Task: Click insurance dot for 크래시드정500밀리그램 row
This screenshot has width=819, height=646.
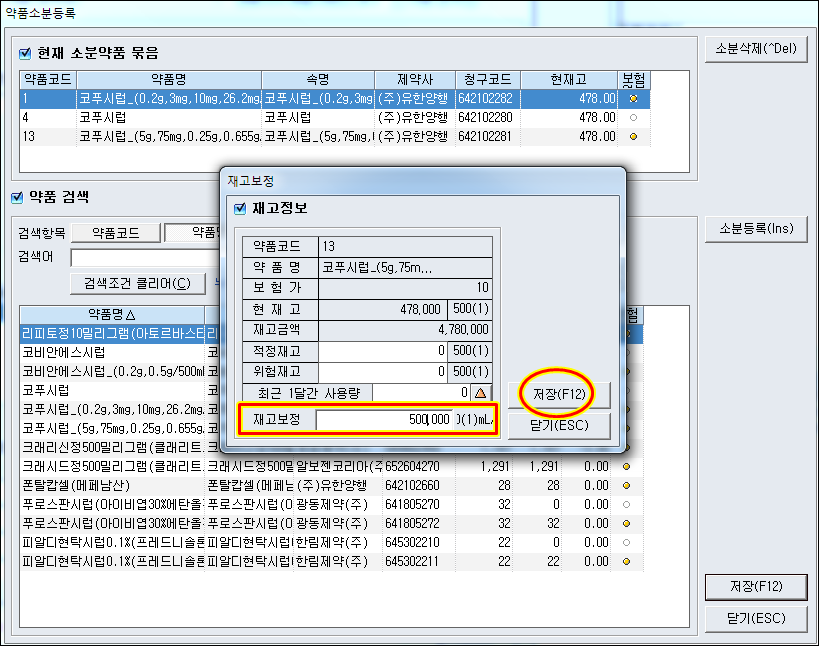Action: 627,466
